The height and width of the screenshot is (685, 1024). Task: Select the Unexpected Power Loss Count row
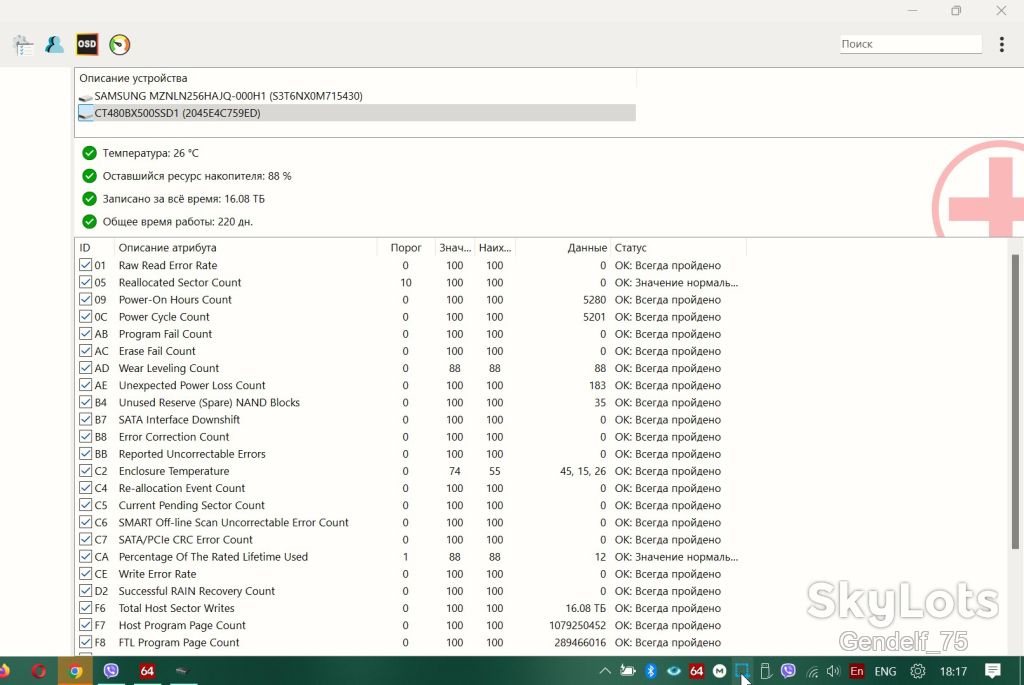click(x=411, y=385)
